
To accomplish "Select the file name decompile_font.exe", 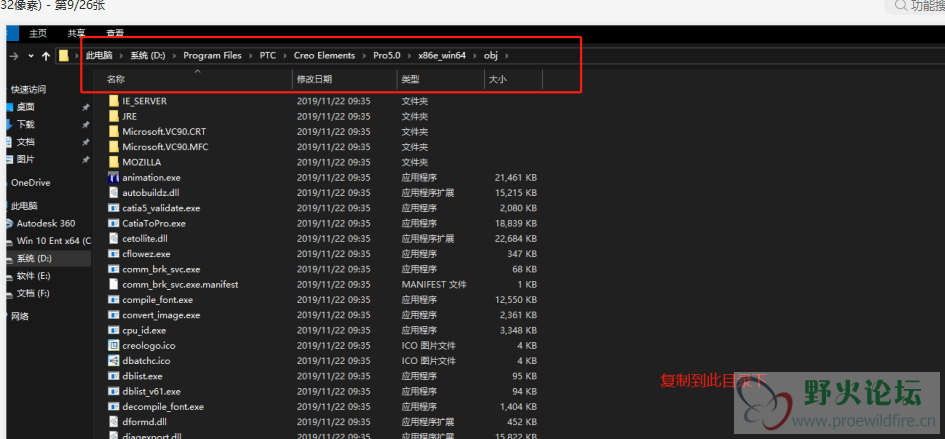I will [x=163, y=407].
